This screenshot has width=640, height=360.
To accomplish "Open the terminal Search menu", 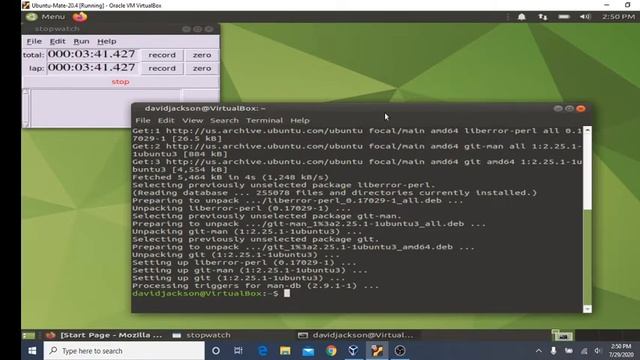I will pos(224,120).
